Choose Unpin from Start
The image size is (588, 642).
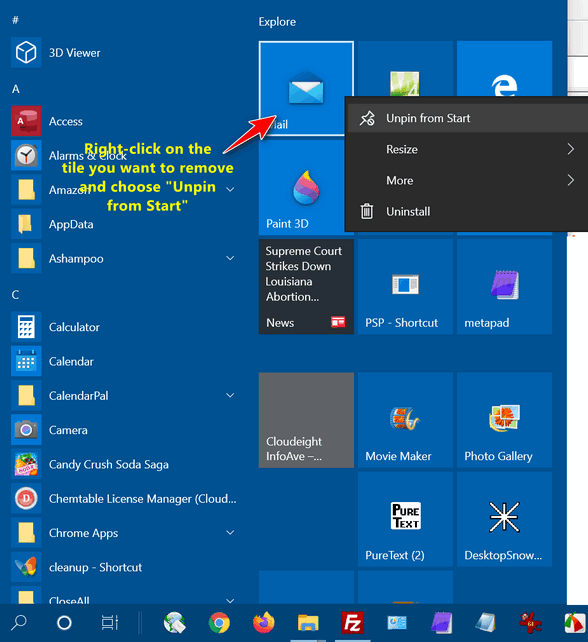(467, 118)
